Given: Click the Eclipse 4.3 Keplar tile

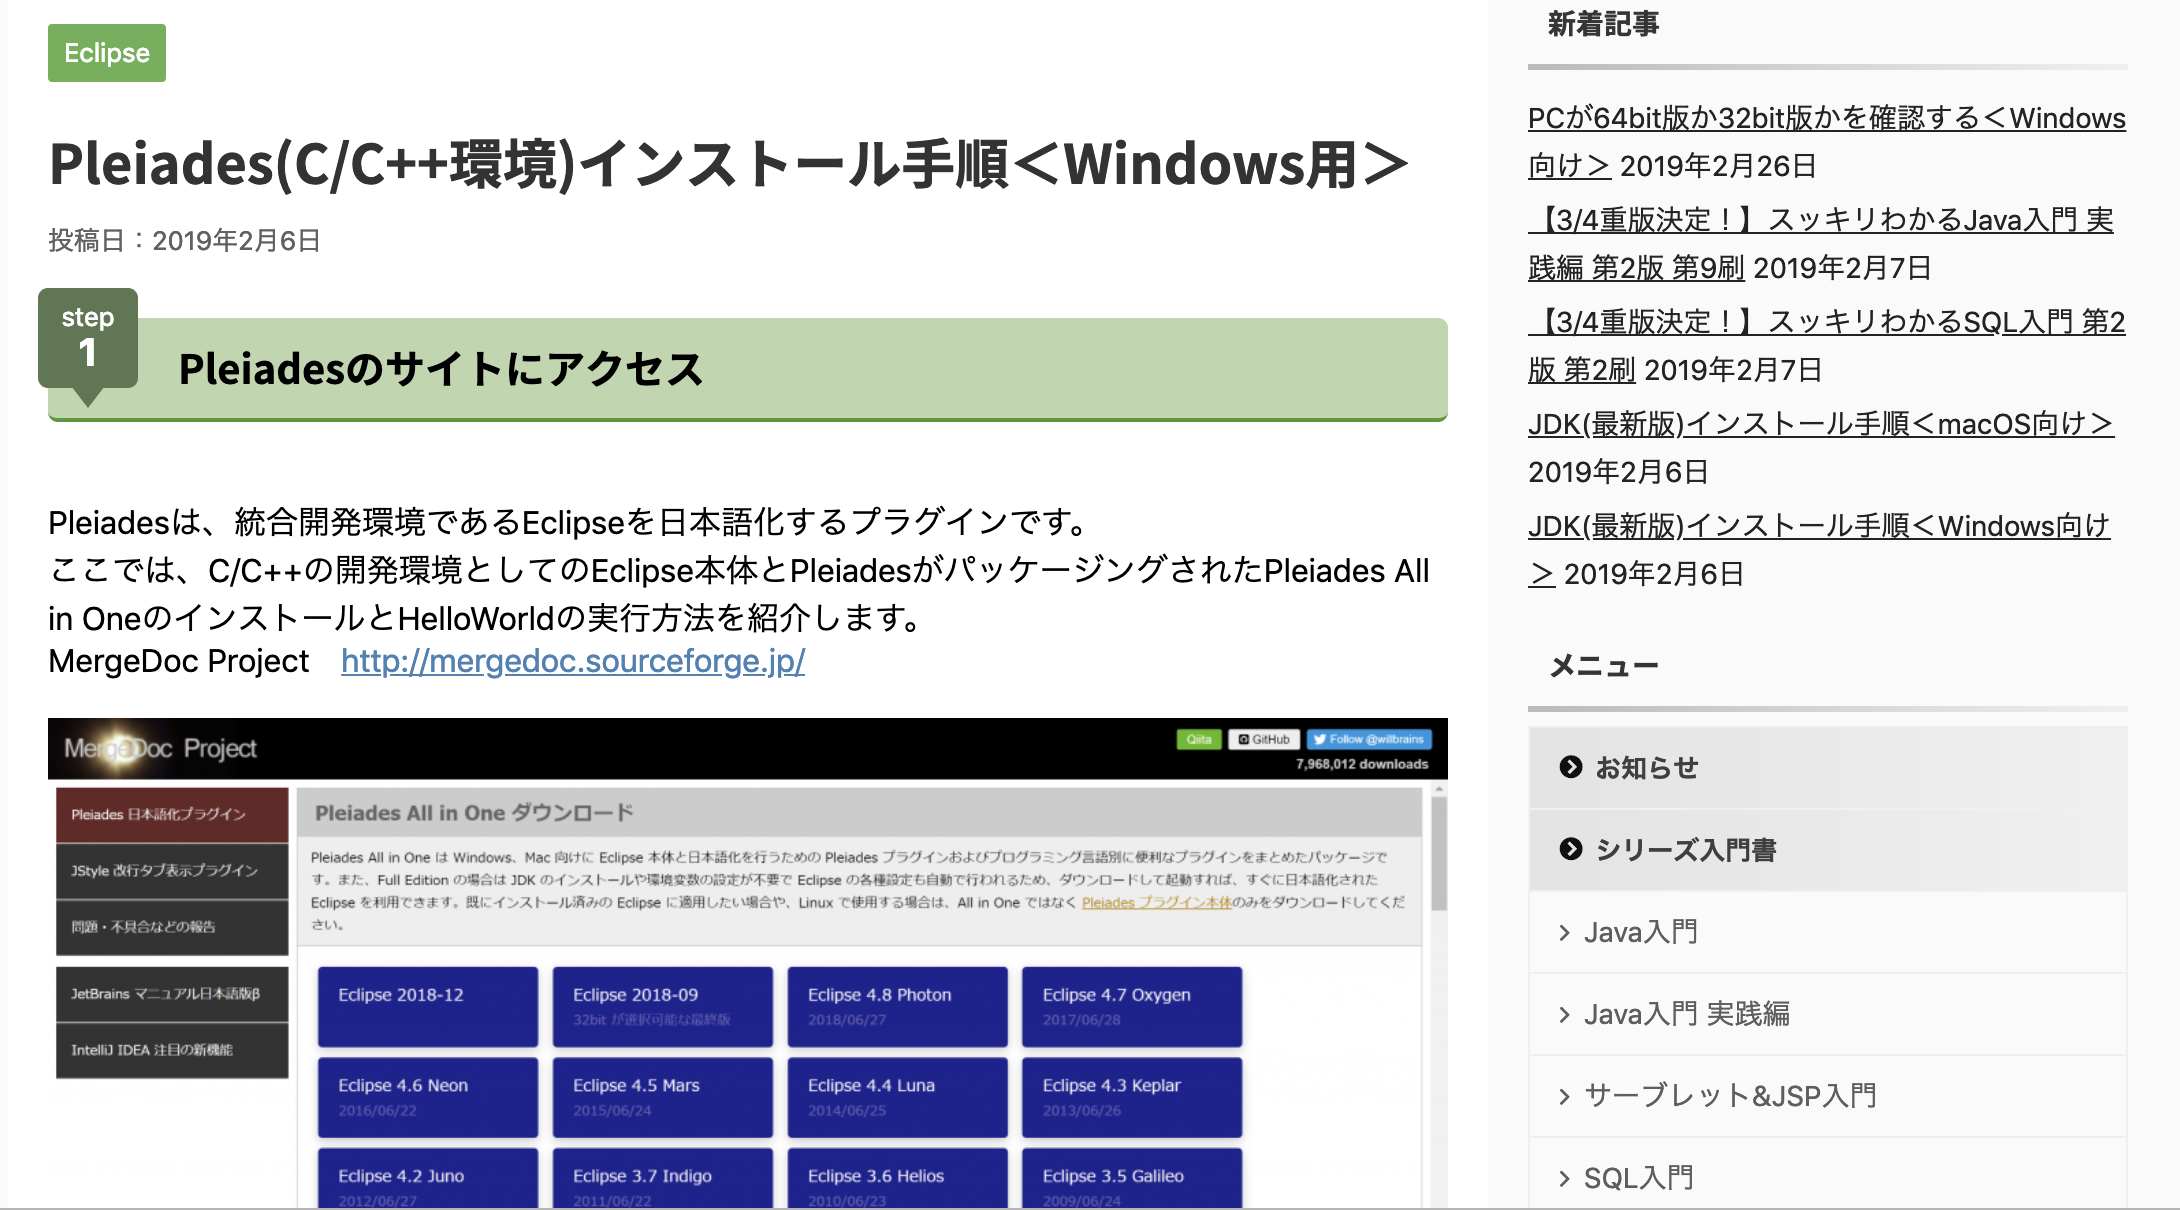Looking at the screenshot, I should [1132, 1097].
